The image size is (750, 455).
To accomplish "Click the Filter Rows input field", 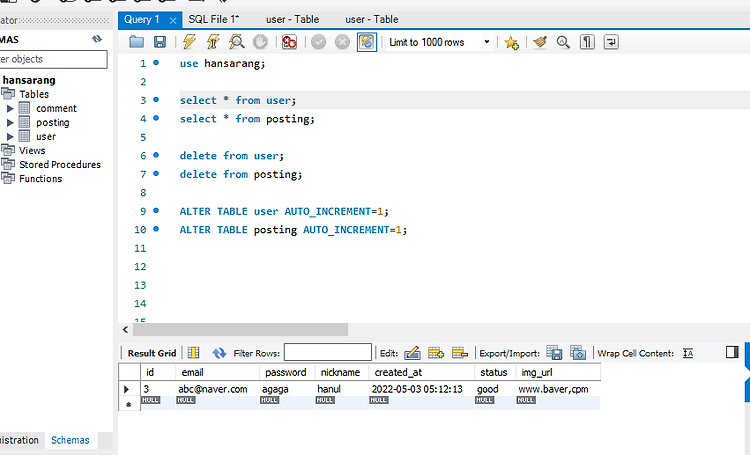I will 328,353.
